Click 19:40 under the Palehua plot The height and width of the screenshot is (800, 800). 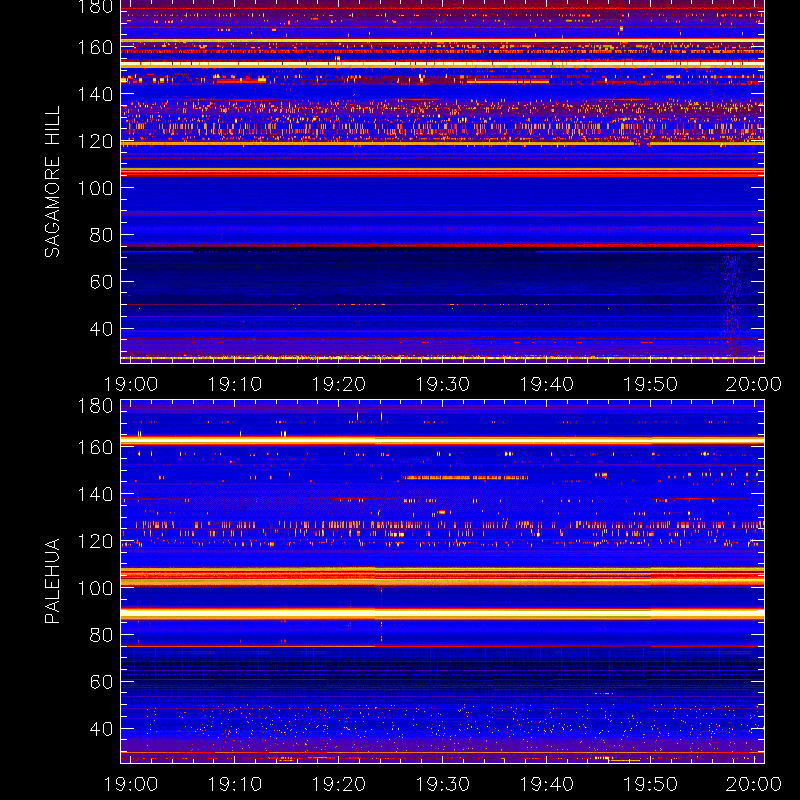click(546, 784)
